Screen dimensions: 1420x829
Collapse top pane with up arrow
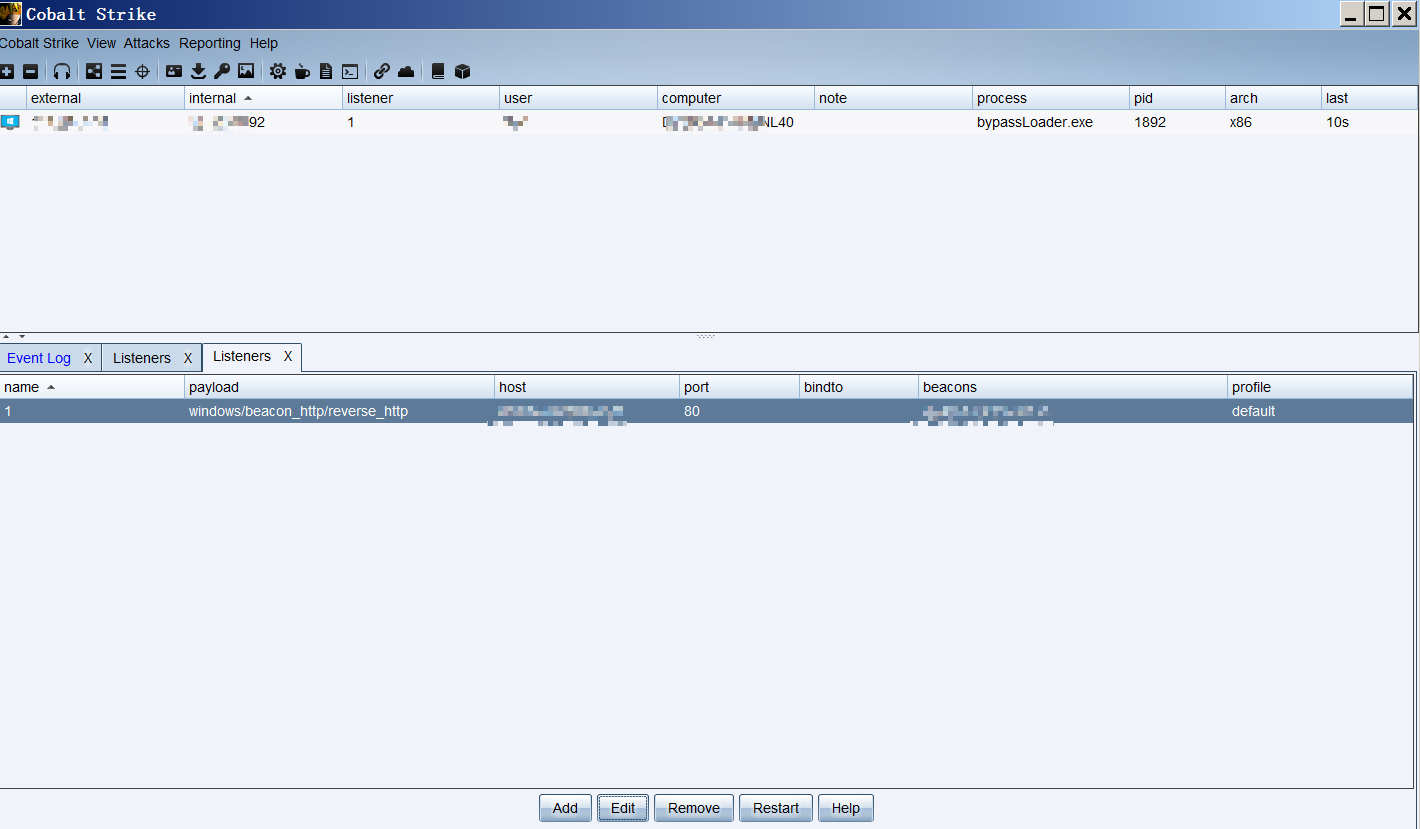click(6, 337)
